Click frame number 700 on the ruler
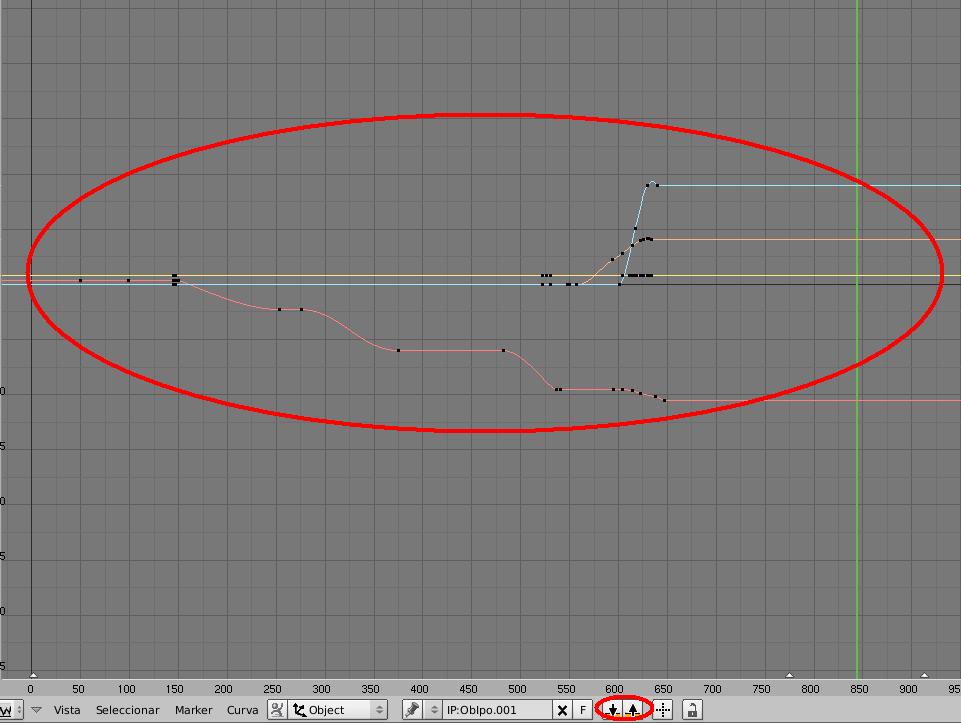The image size is (961, 723). (x=712, y=689)
